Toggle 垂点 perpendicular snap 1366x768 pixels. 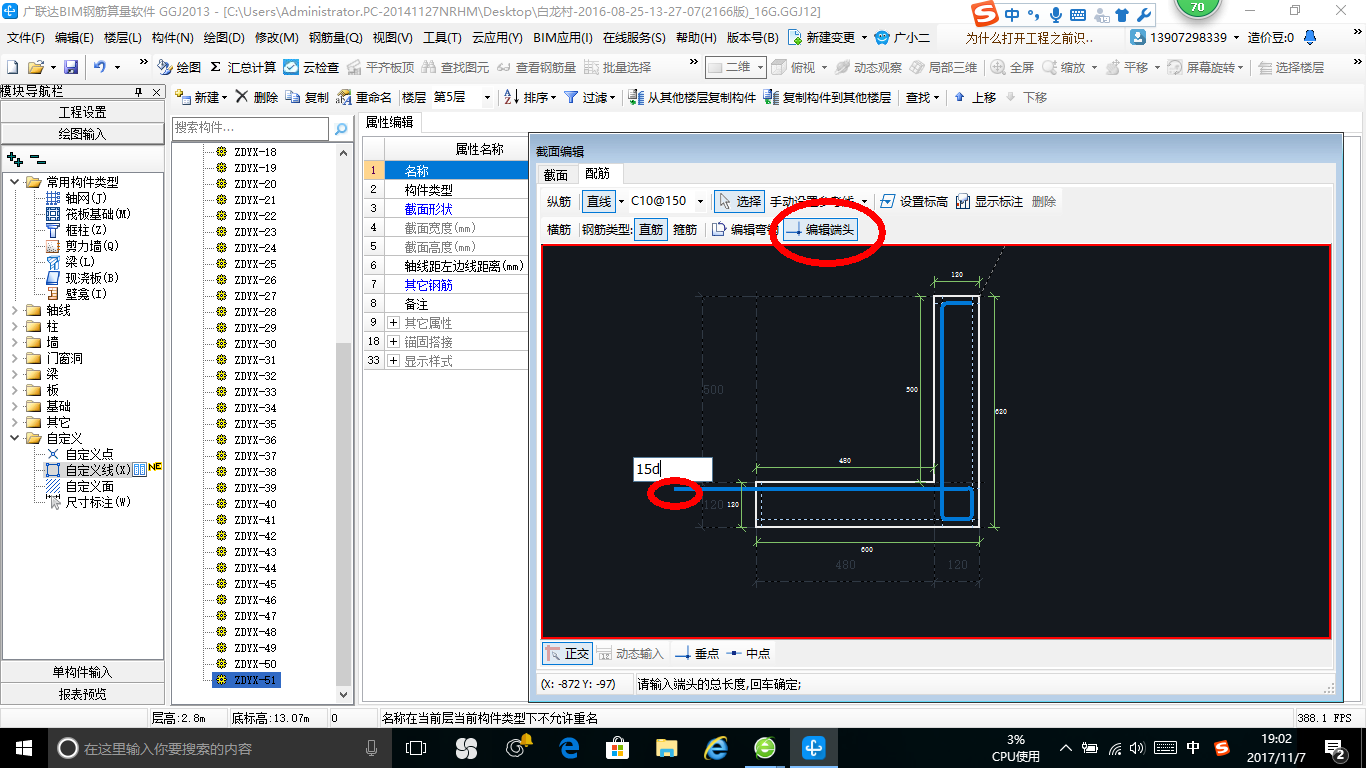(x=697, y=653)
